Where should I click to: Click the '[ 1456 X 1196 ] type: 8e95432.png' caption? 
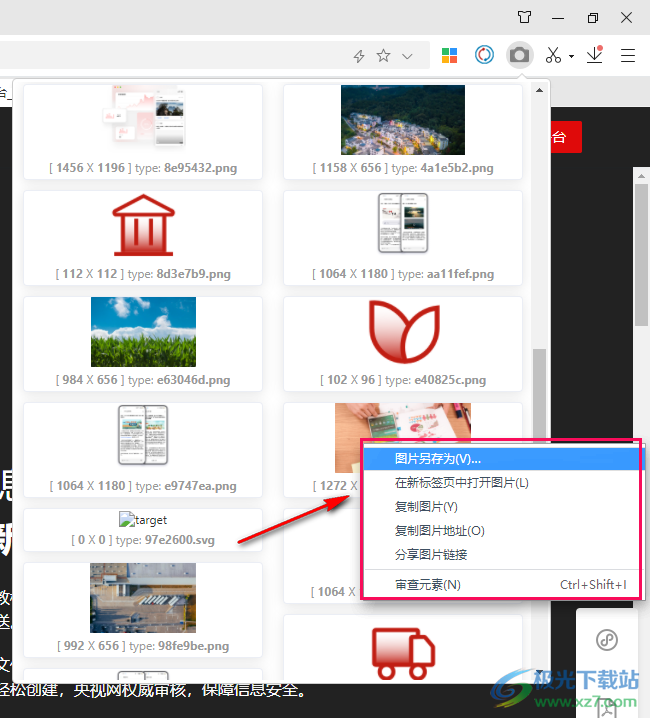143,168
